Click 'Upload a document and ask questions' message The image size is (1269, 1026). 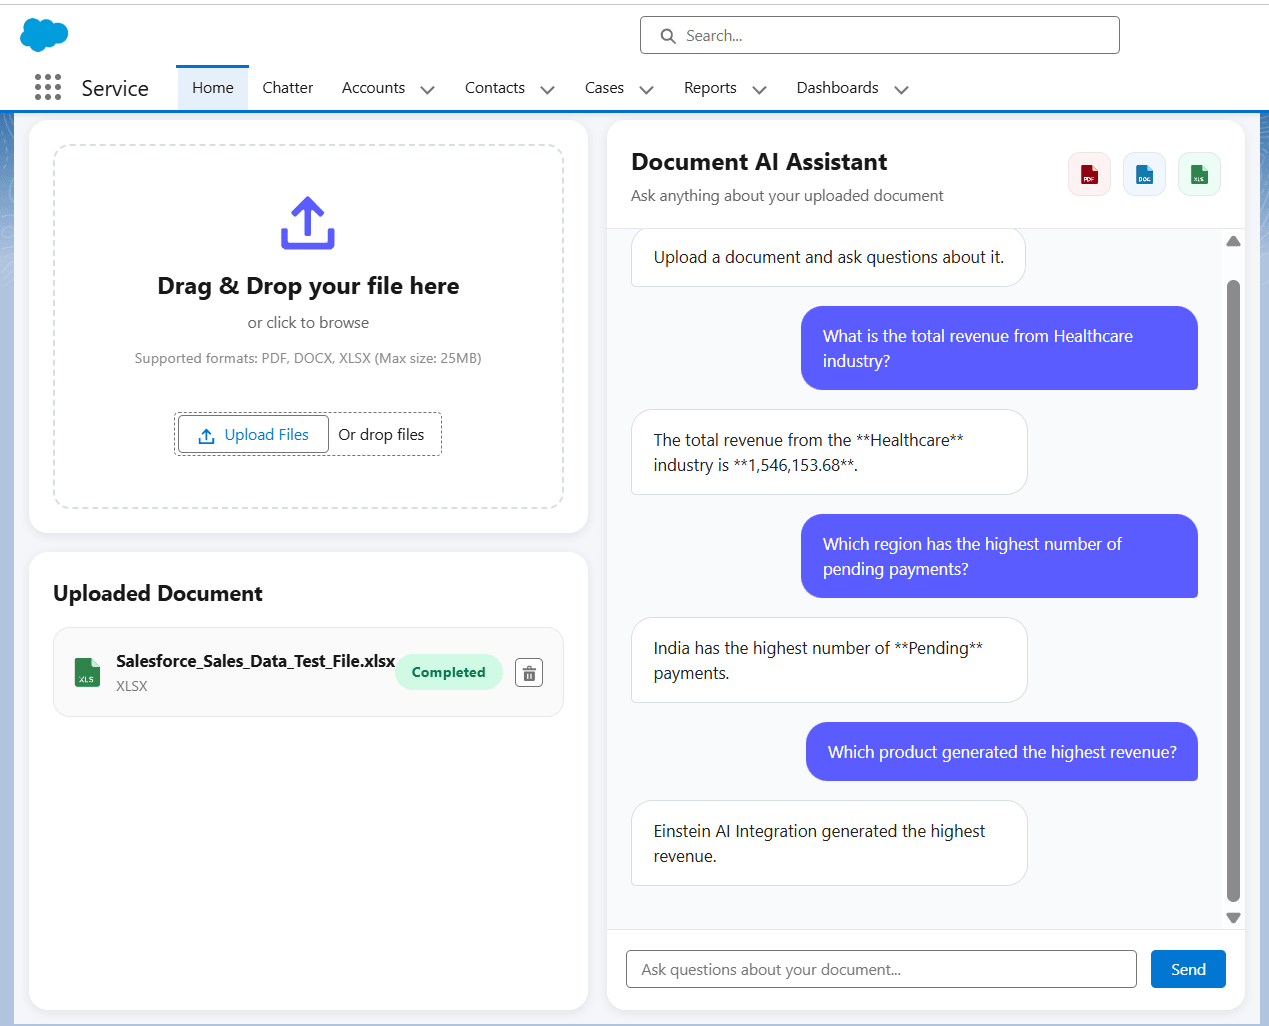point(828,257)
